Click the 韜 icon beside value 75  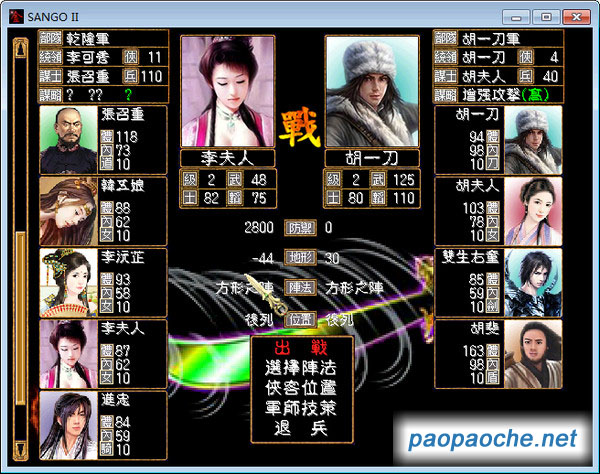[x=234, y=198]
